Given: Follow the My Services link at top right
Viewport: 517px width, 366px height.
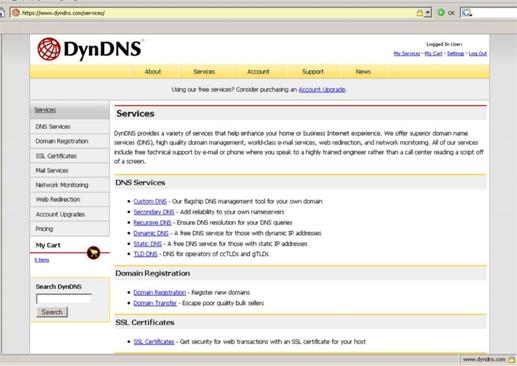Looking at the screenshot, I should 407,53.
